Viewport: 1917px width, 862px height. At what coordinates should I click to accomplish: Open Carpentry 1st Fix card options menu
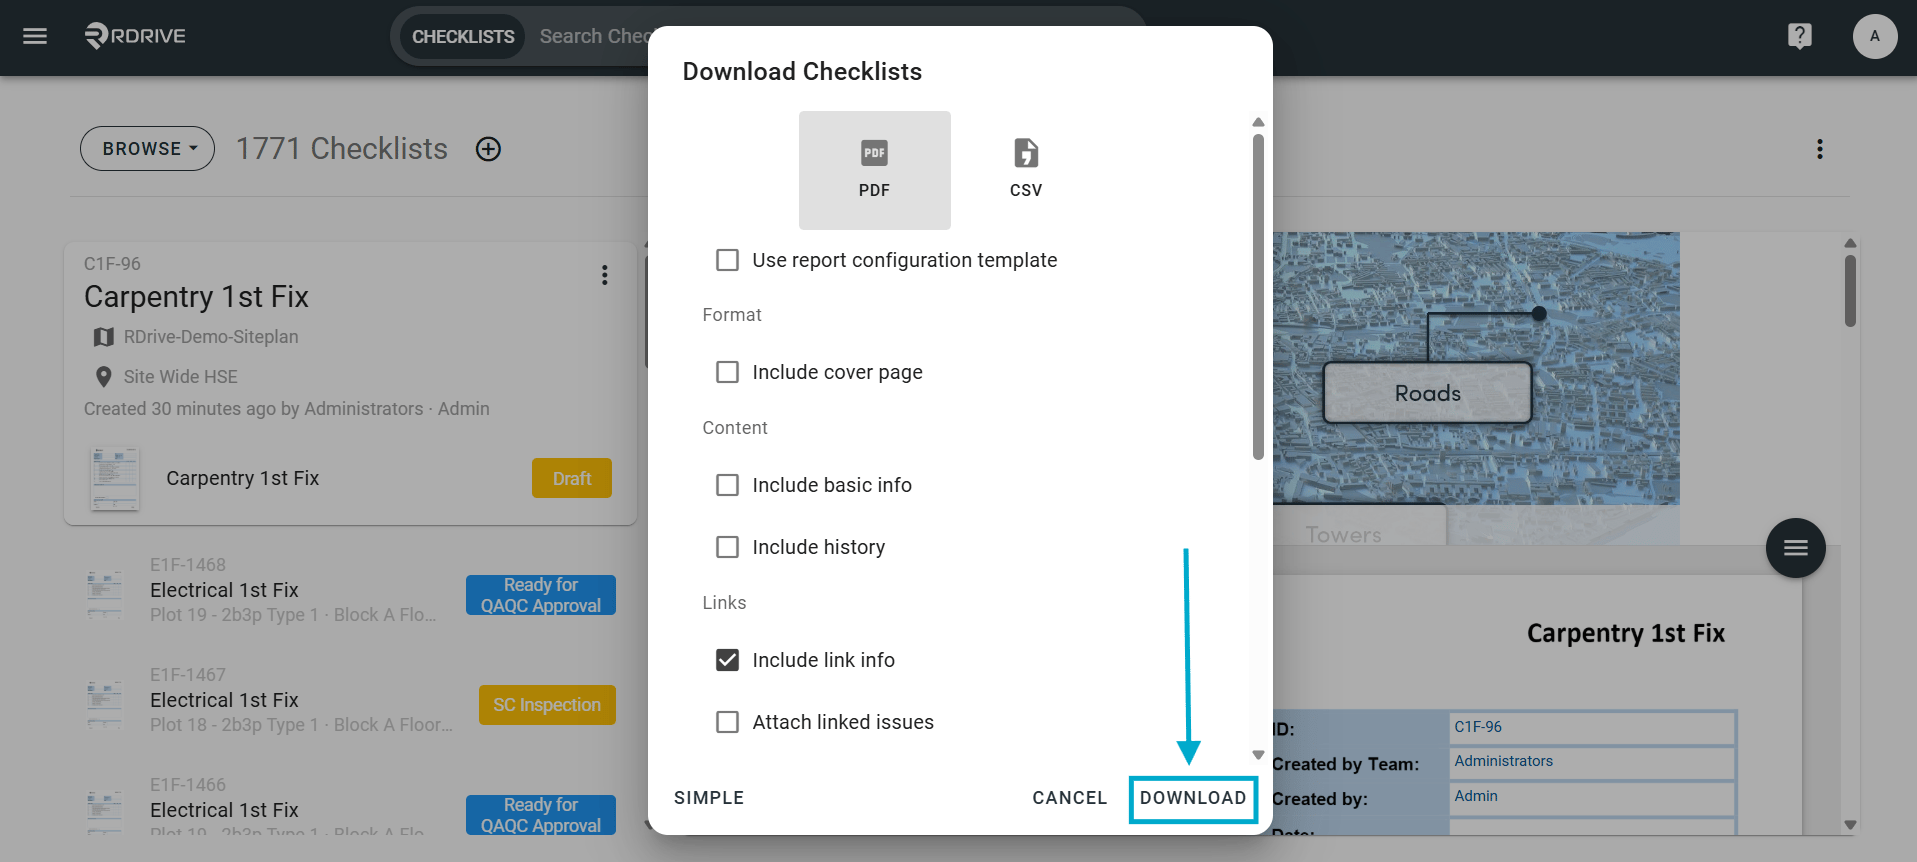click(x=604, y=275)
